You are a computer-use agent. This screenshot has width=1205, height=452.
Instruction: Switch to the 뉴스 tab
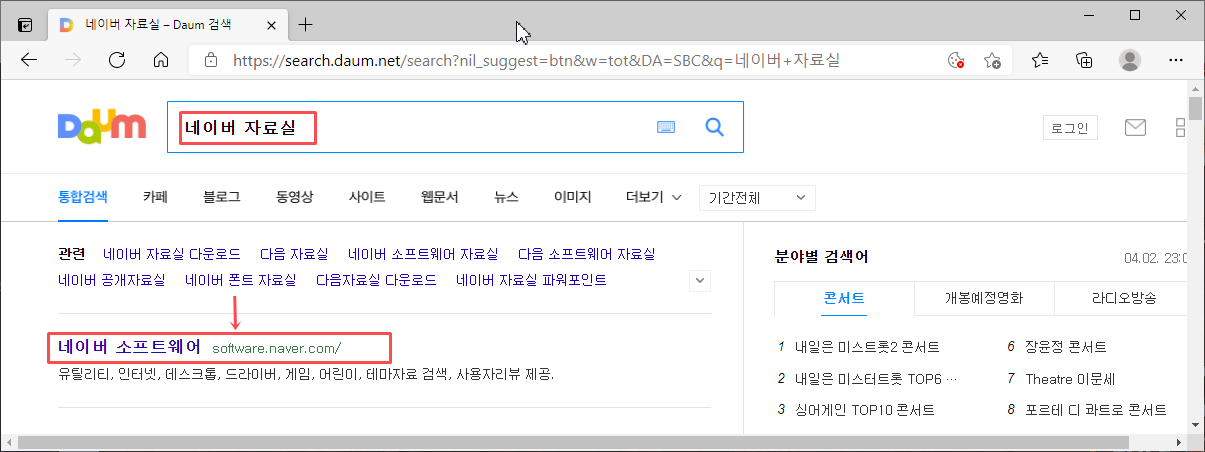506,197
